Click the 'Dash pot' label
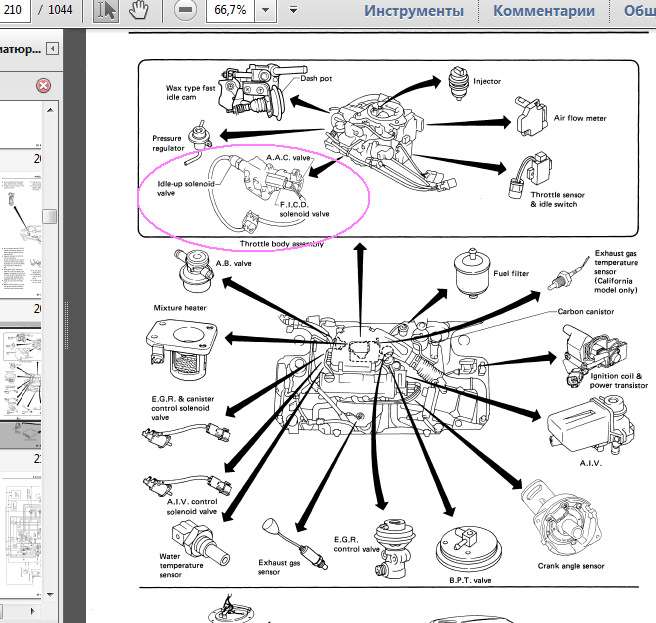Image resolution: width=656 pixels, height=623 pixels. point(316,78)
